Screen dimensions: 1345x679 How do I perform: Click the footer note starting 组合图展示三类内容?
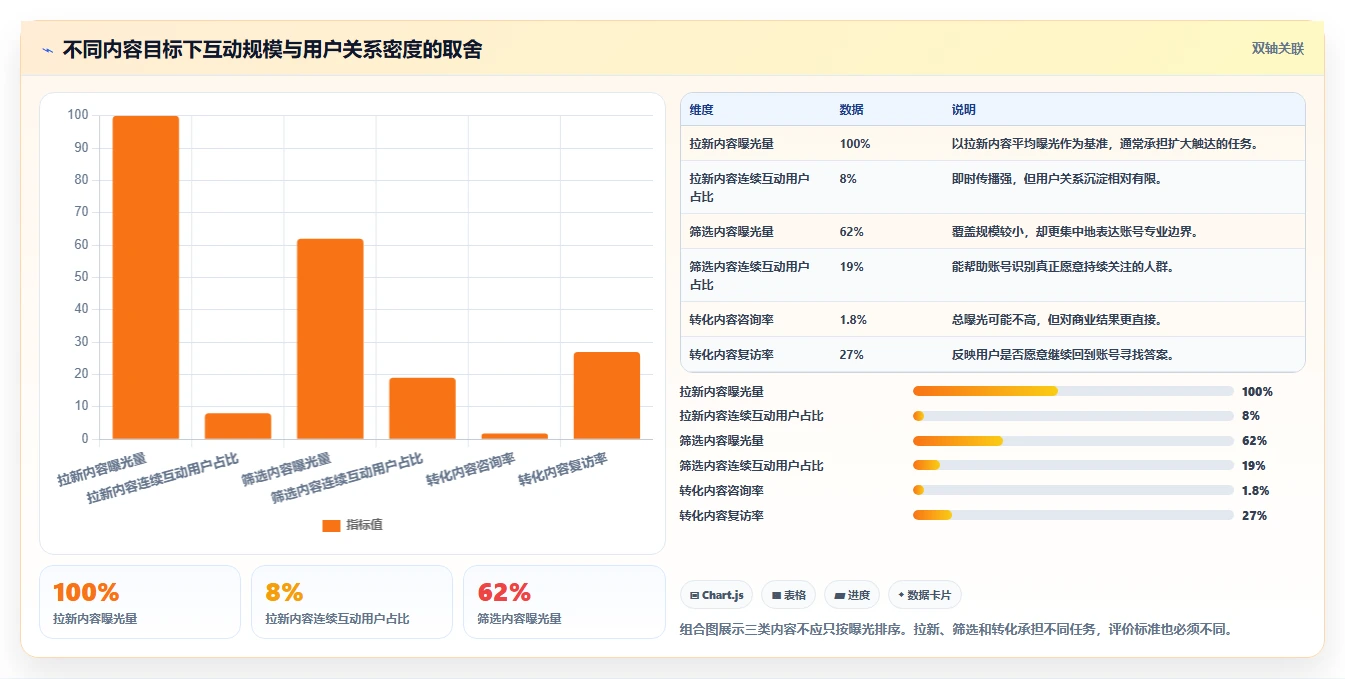click(957, 630)
